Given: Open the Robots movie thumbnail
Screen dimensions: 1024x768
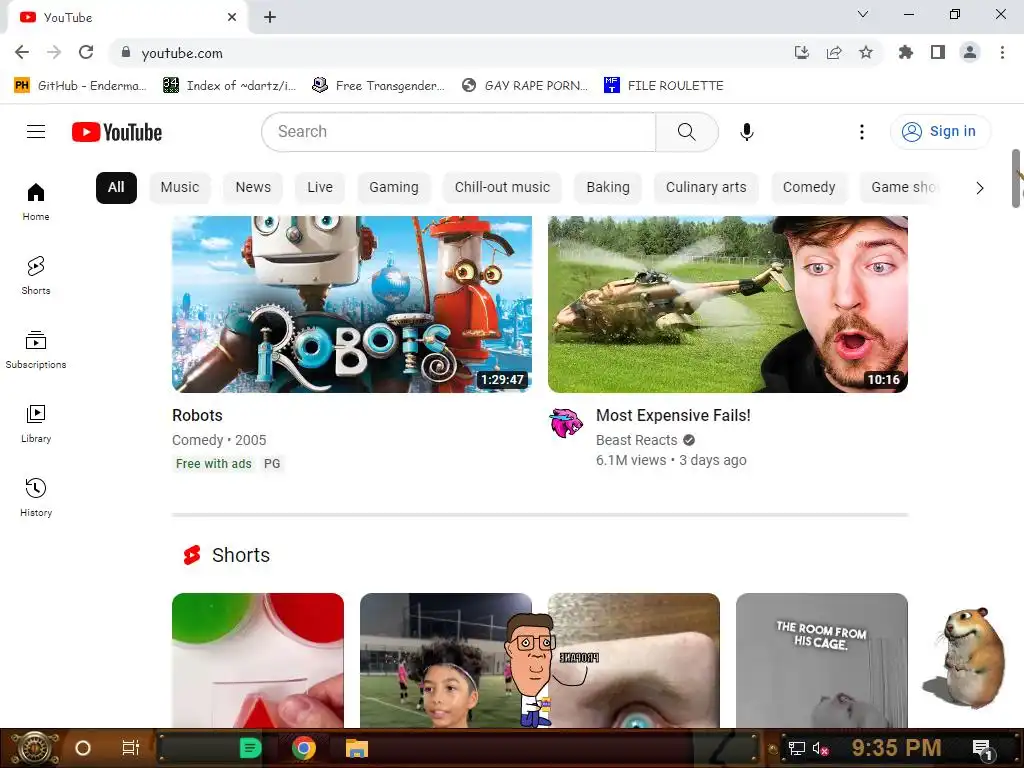Looking at the screenshot, I should 352,304.
